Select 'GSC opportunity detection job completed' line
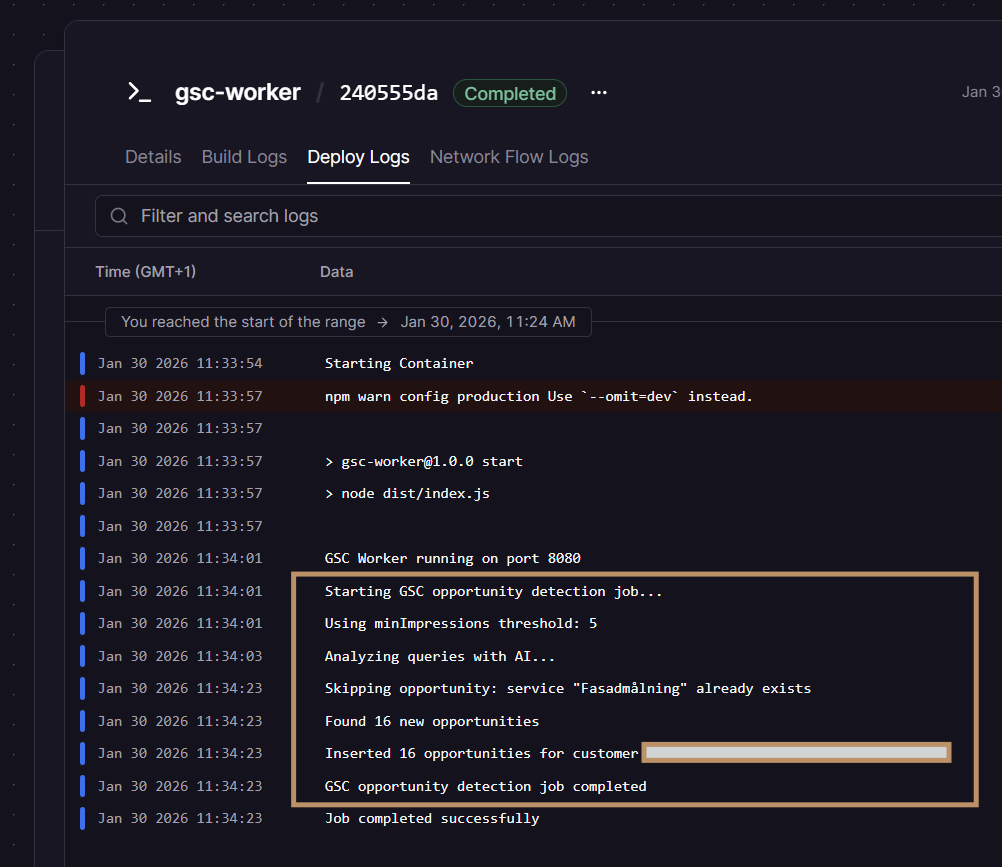The height and width of the screenshot is (867, 1002). 486,786
